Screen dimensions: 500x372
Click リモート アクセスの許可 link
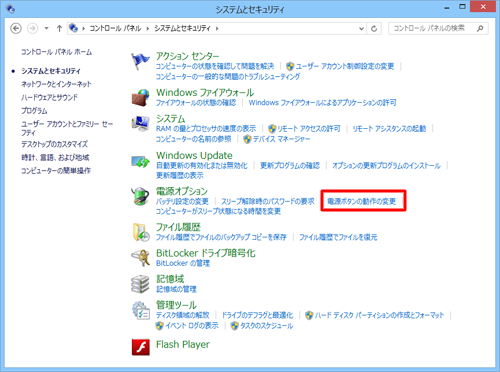click(x=309, y=129)
